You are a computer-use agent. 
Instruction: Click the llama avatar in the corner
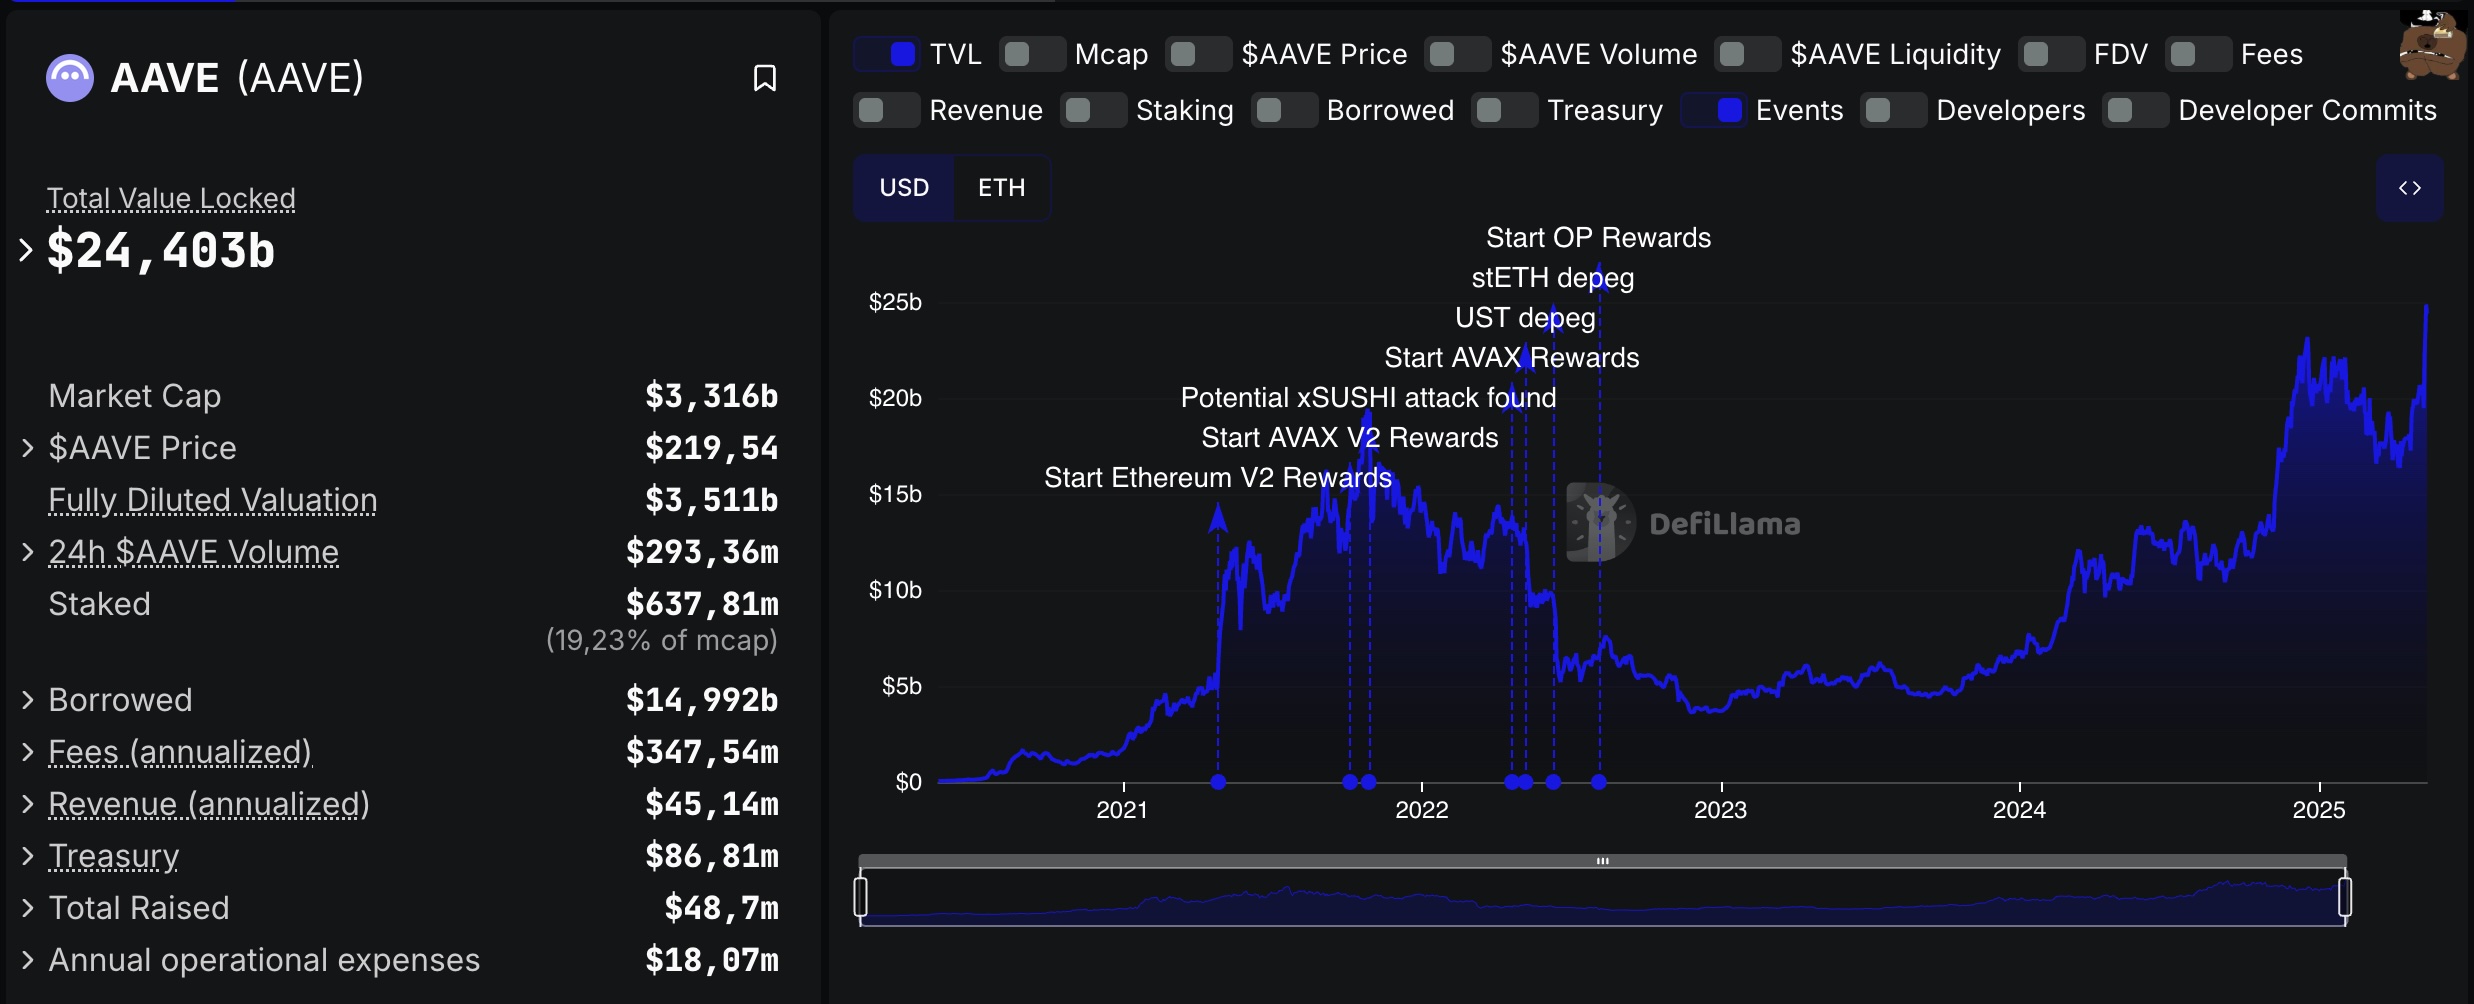[2433, 46]
